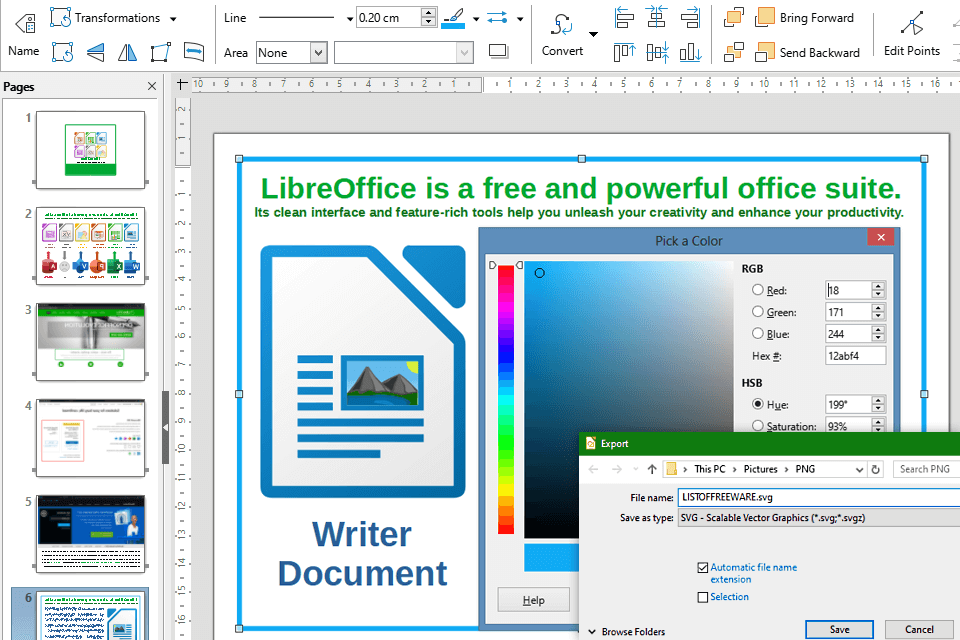
Task: Toggle the Shadow icon
Action: click(499, 51)
